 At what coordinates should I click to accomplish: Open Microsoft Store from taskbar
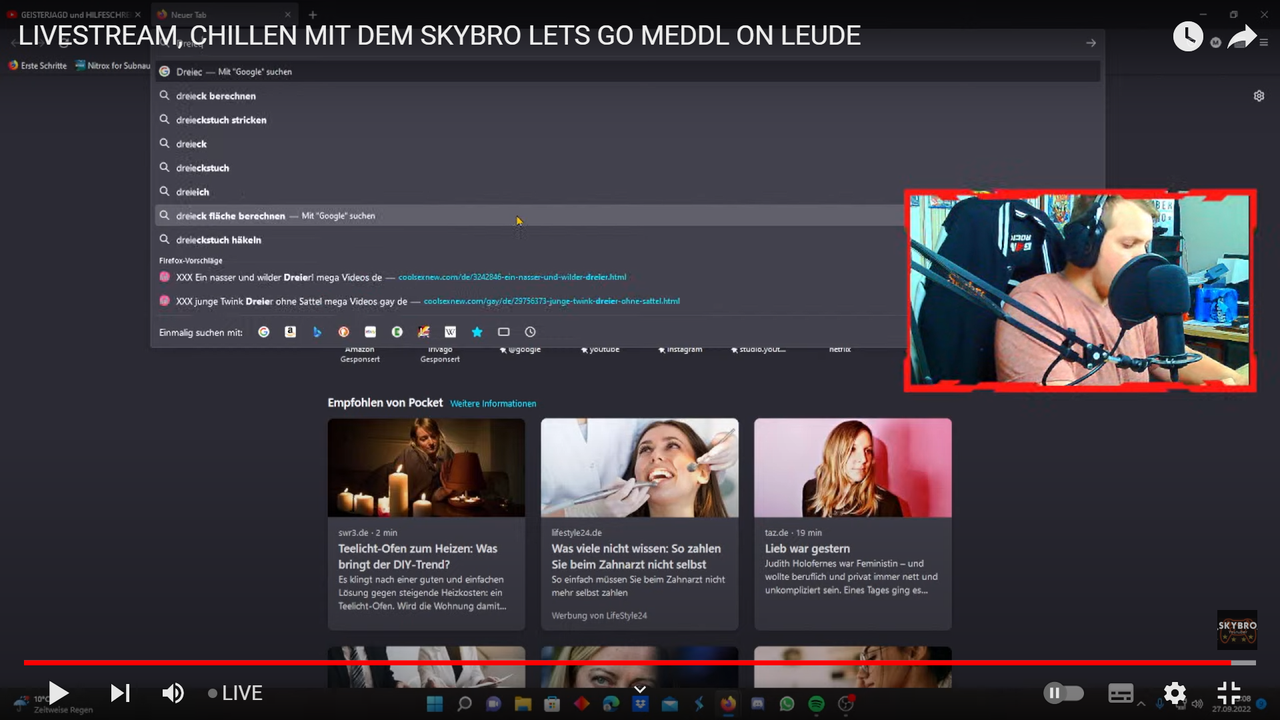[552, 705]
